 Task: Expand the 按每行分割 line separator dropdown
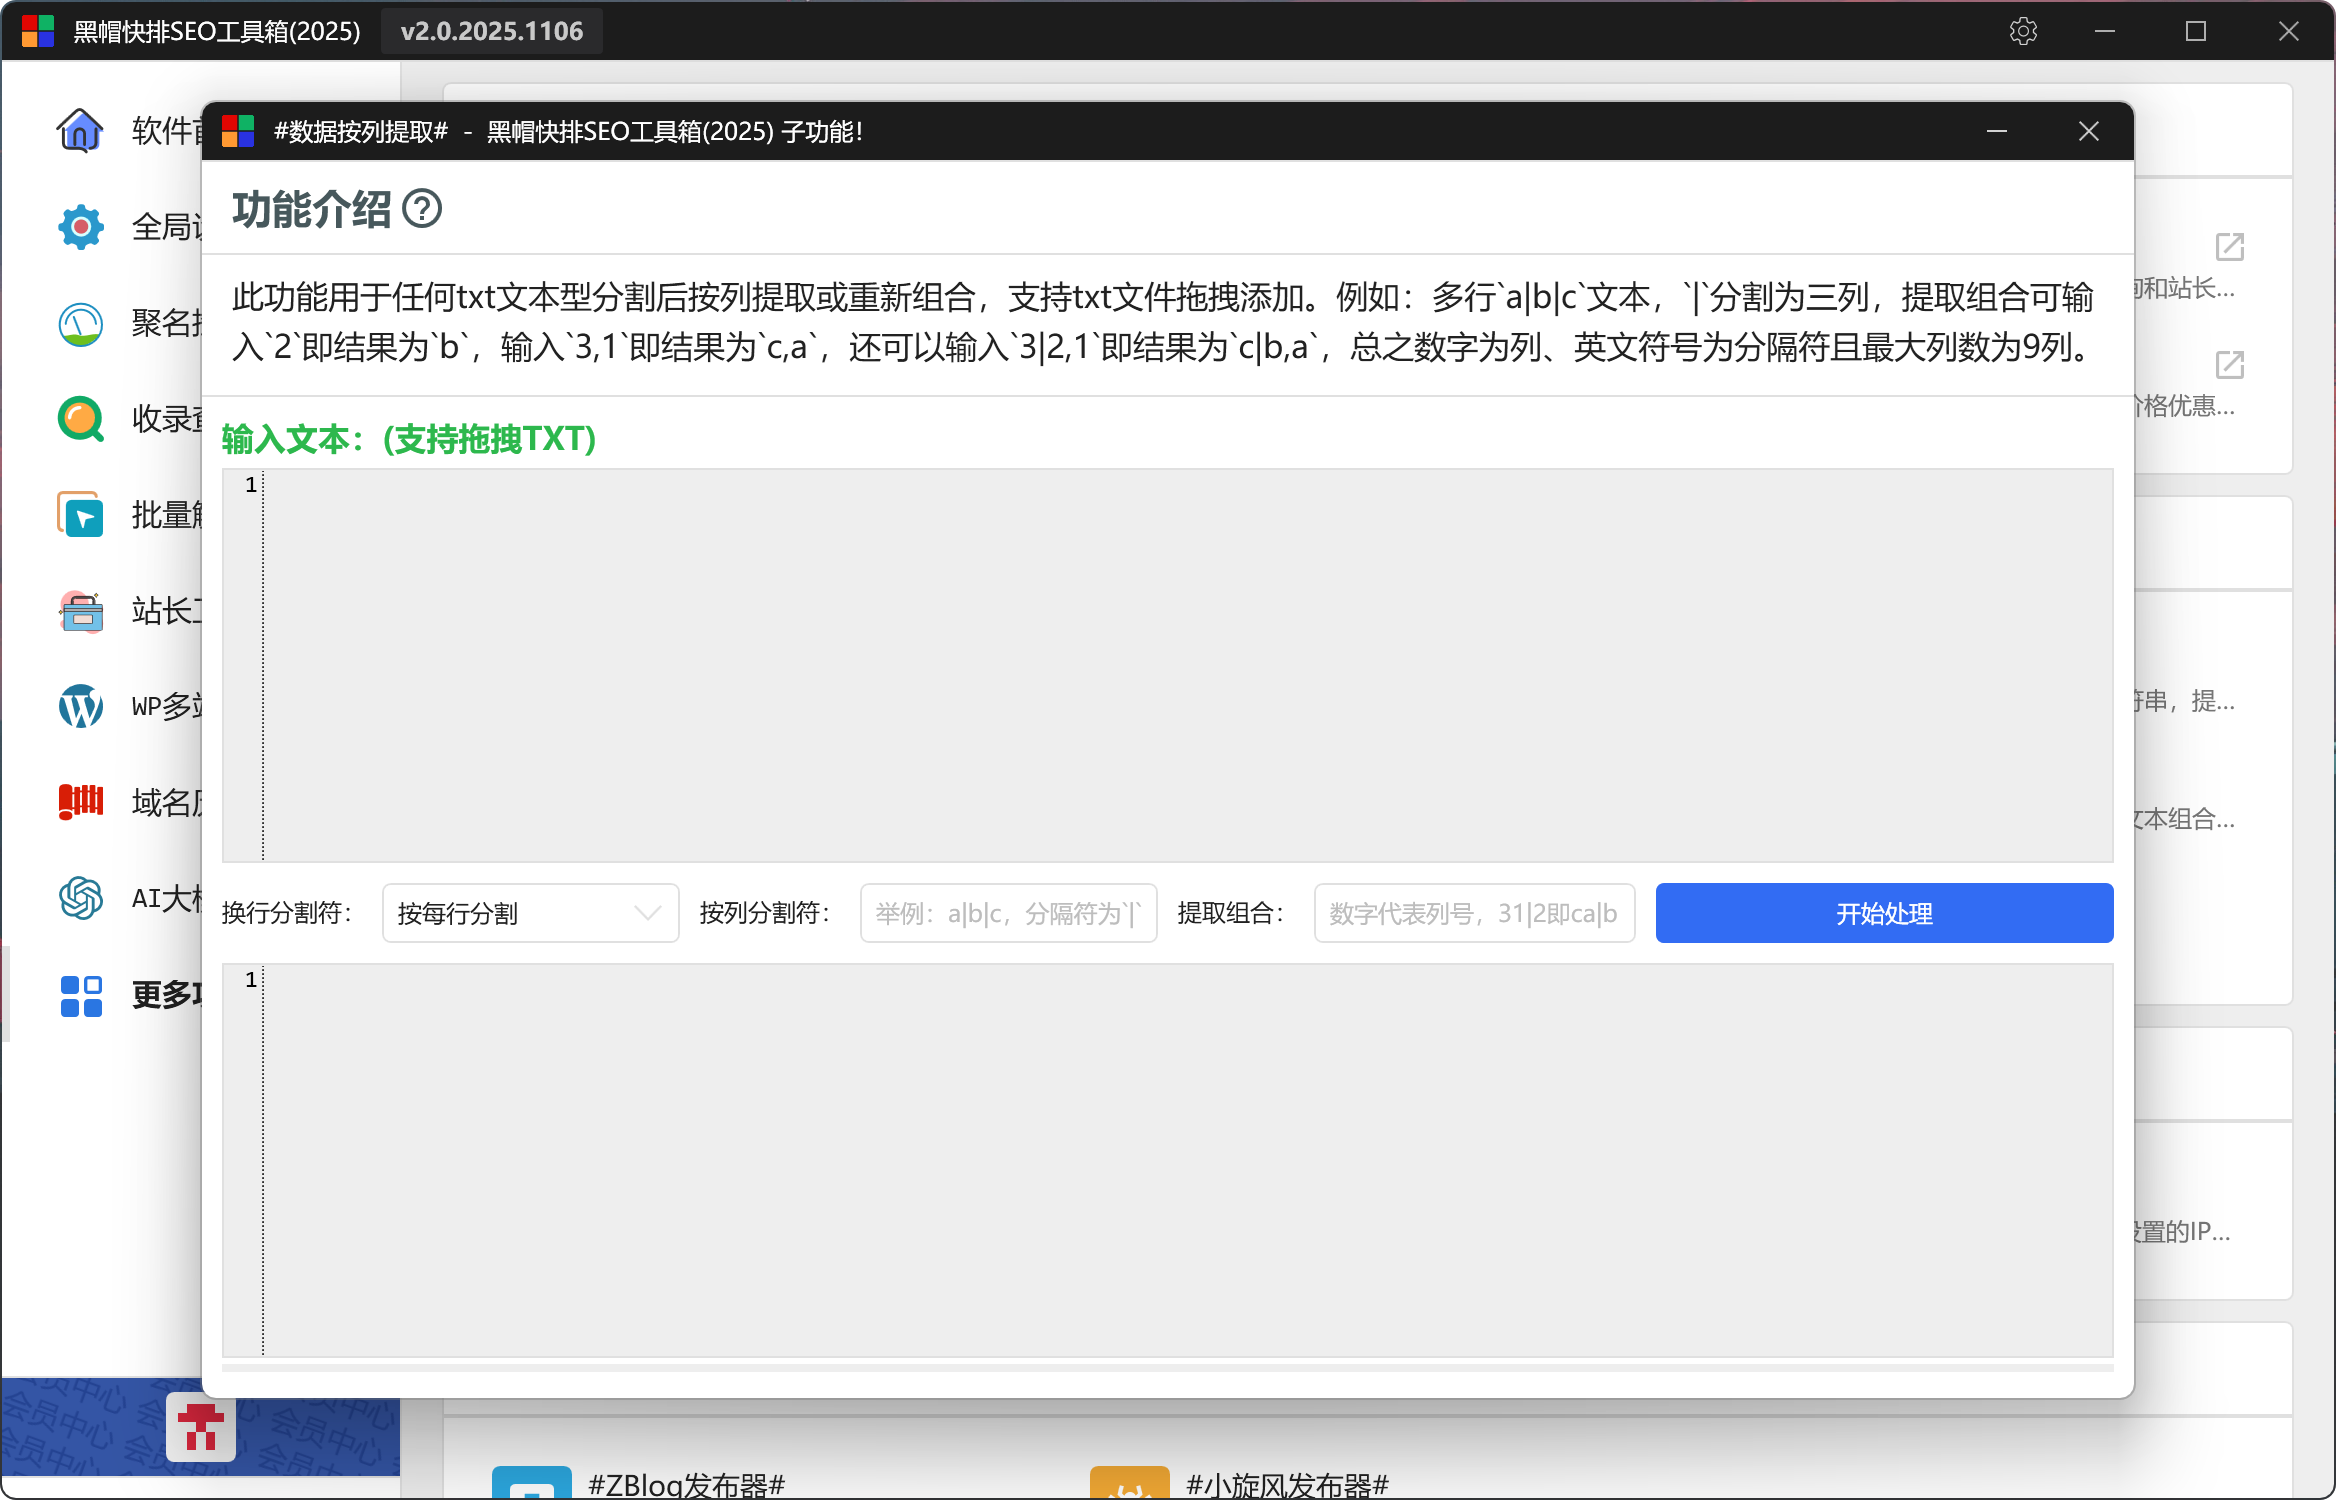(x=530, y=913)
